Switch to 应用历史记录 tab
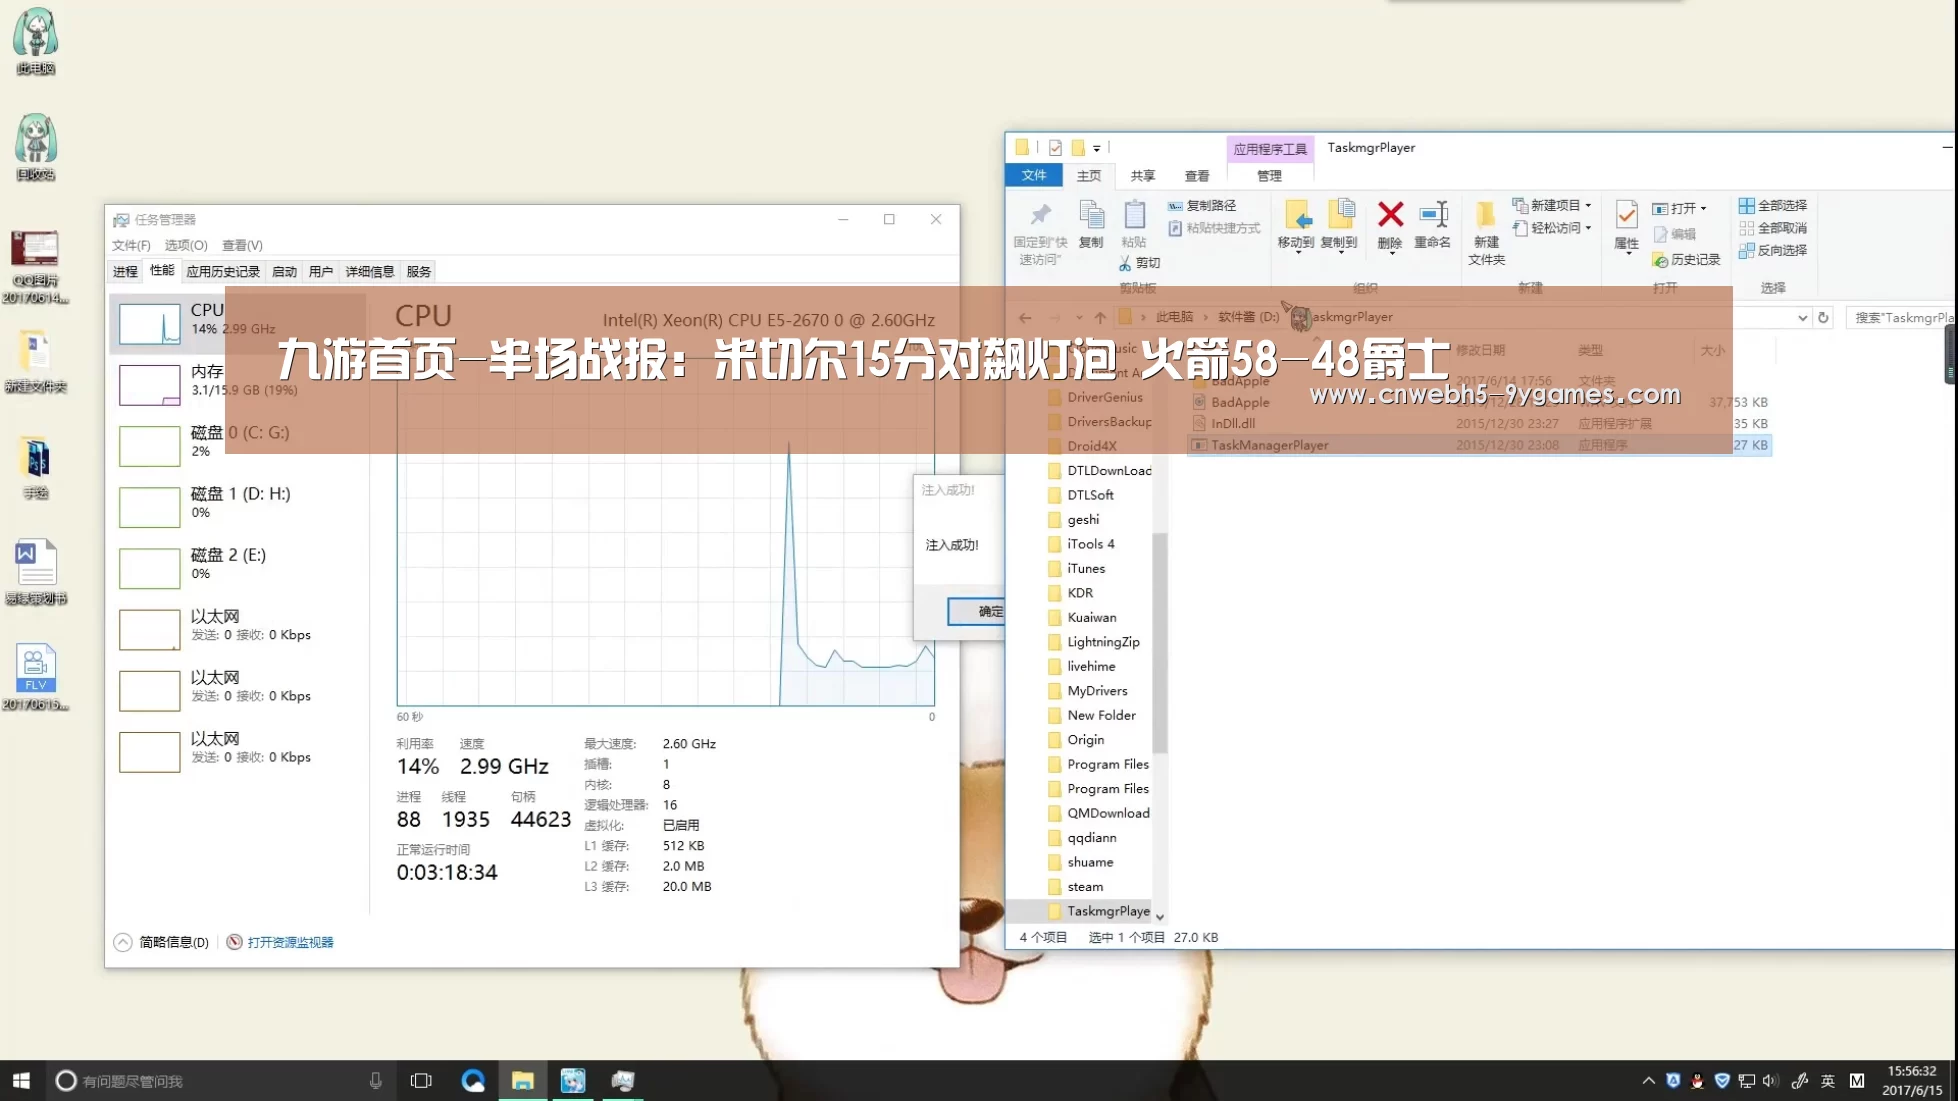This screenshot has width=1958, height=1101. (x=223, y=271)
